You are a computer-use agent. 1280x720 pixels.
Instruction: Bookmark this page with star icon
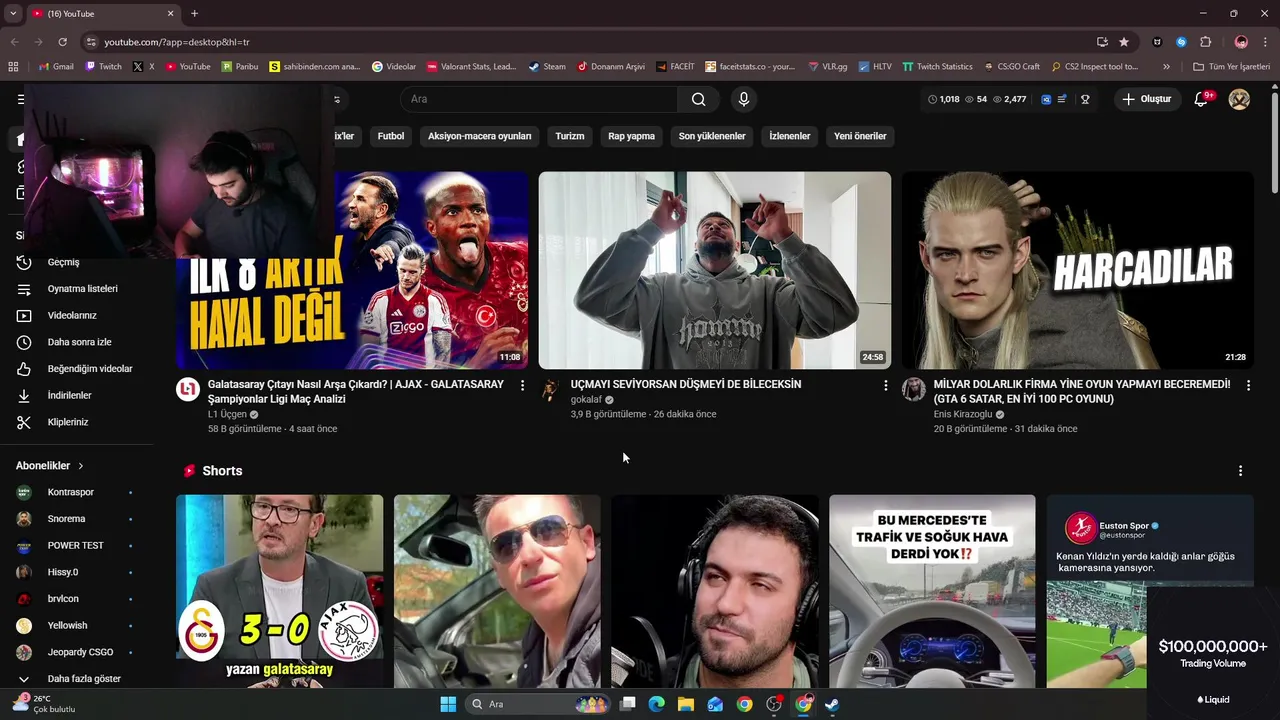[1124, 42]
